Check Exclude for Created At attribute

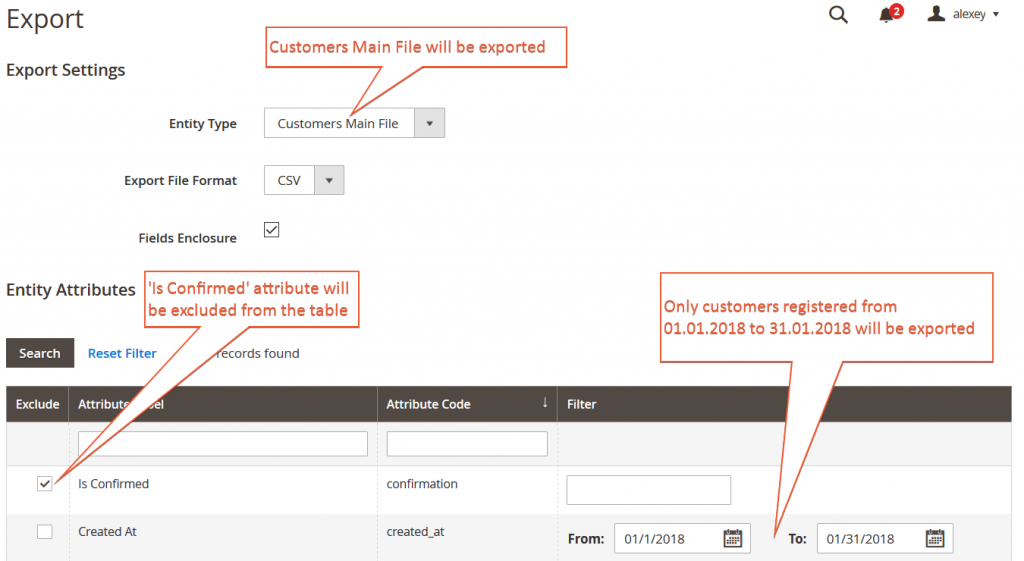click(x=45, y=532)
